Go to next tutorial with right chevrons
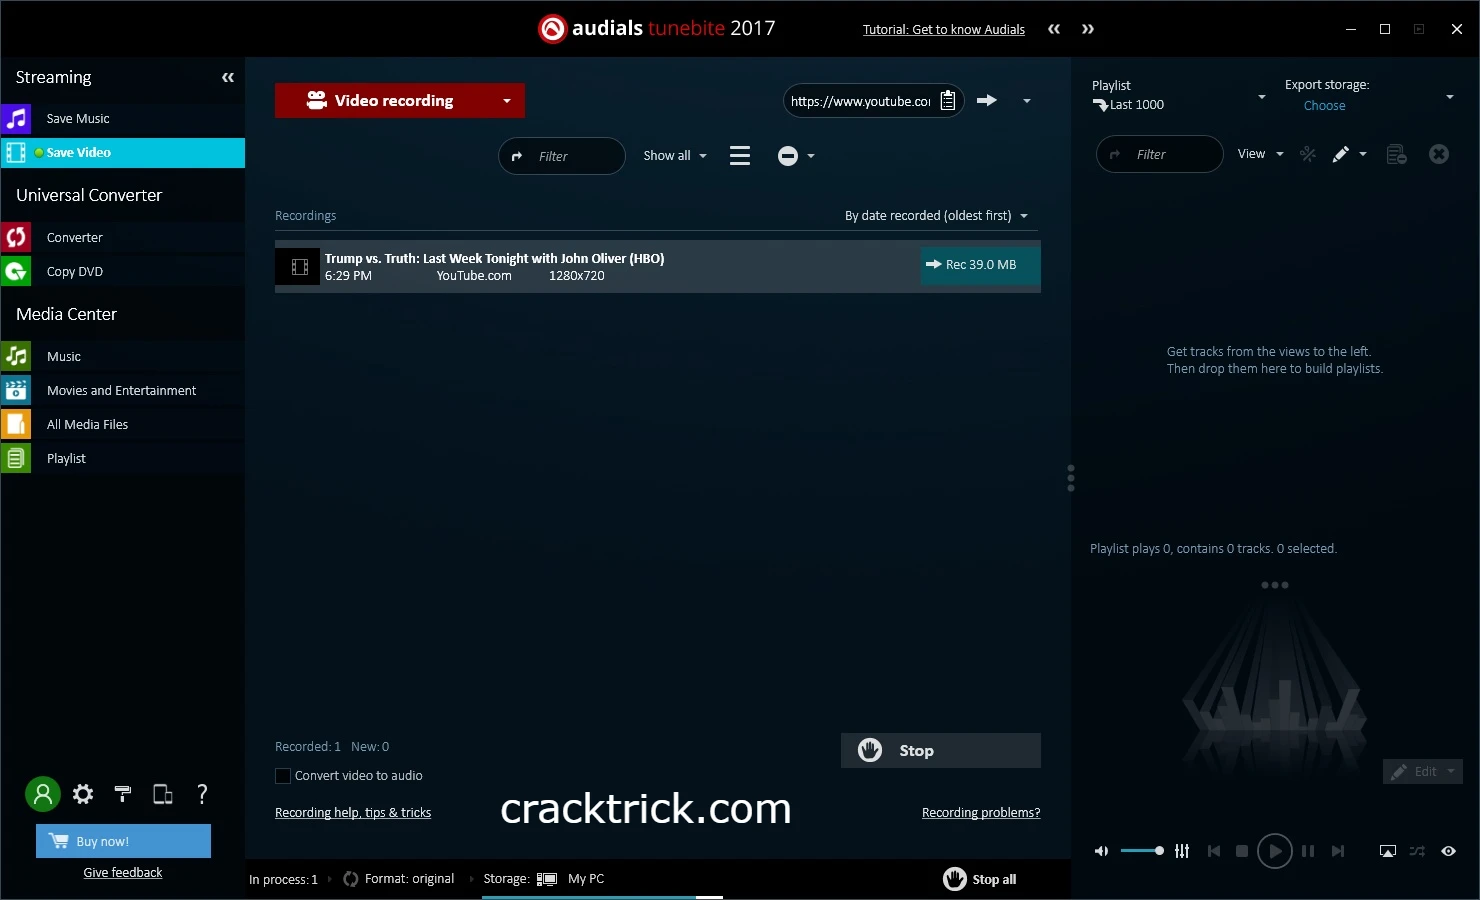The image size is (1480, 900). tap(1088, 29)
